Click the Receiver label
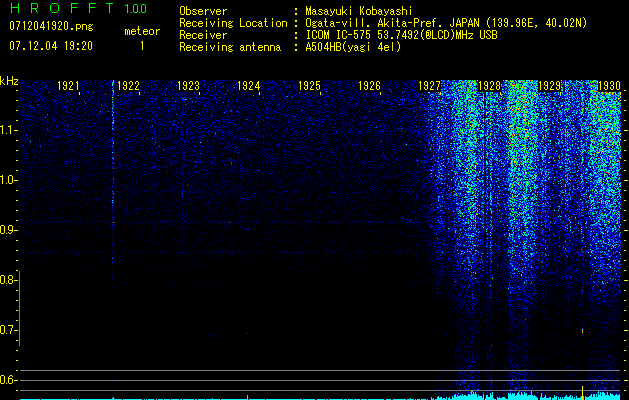 pyautogui.click(x=203, y=35)
